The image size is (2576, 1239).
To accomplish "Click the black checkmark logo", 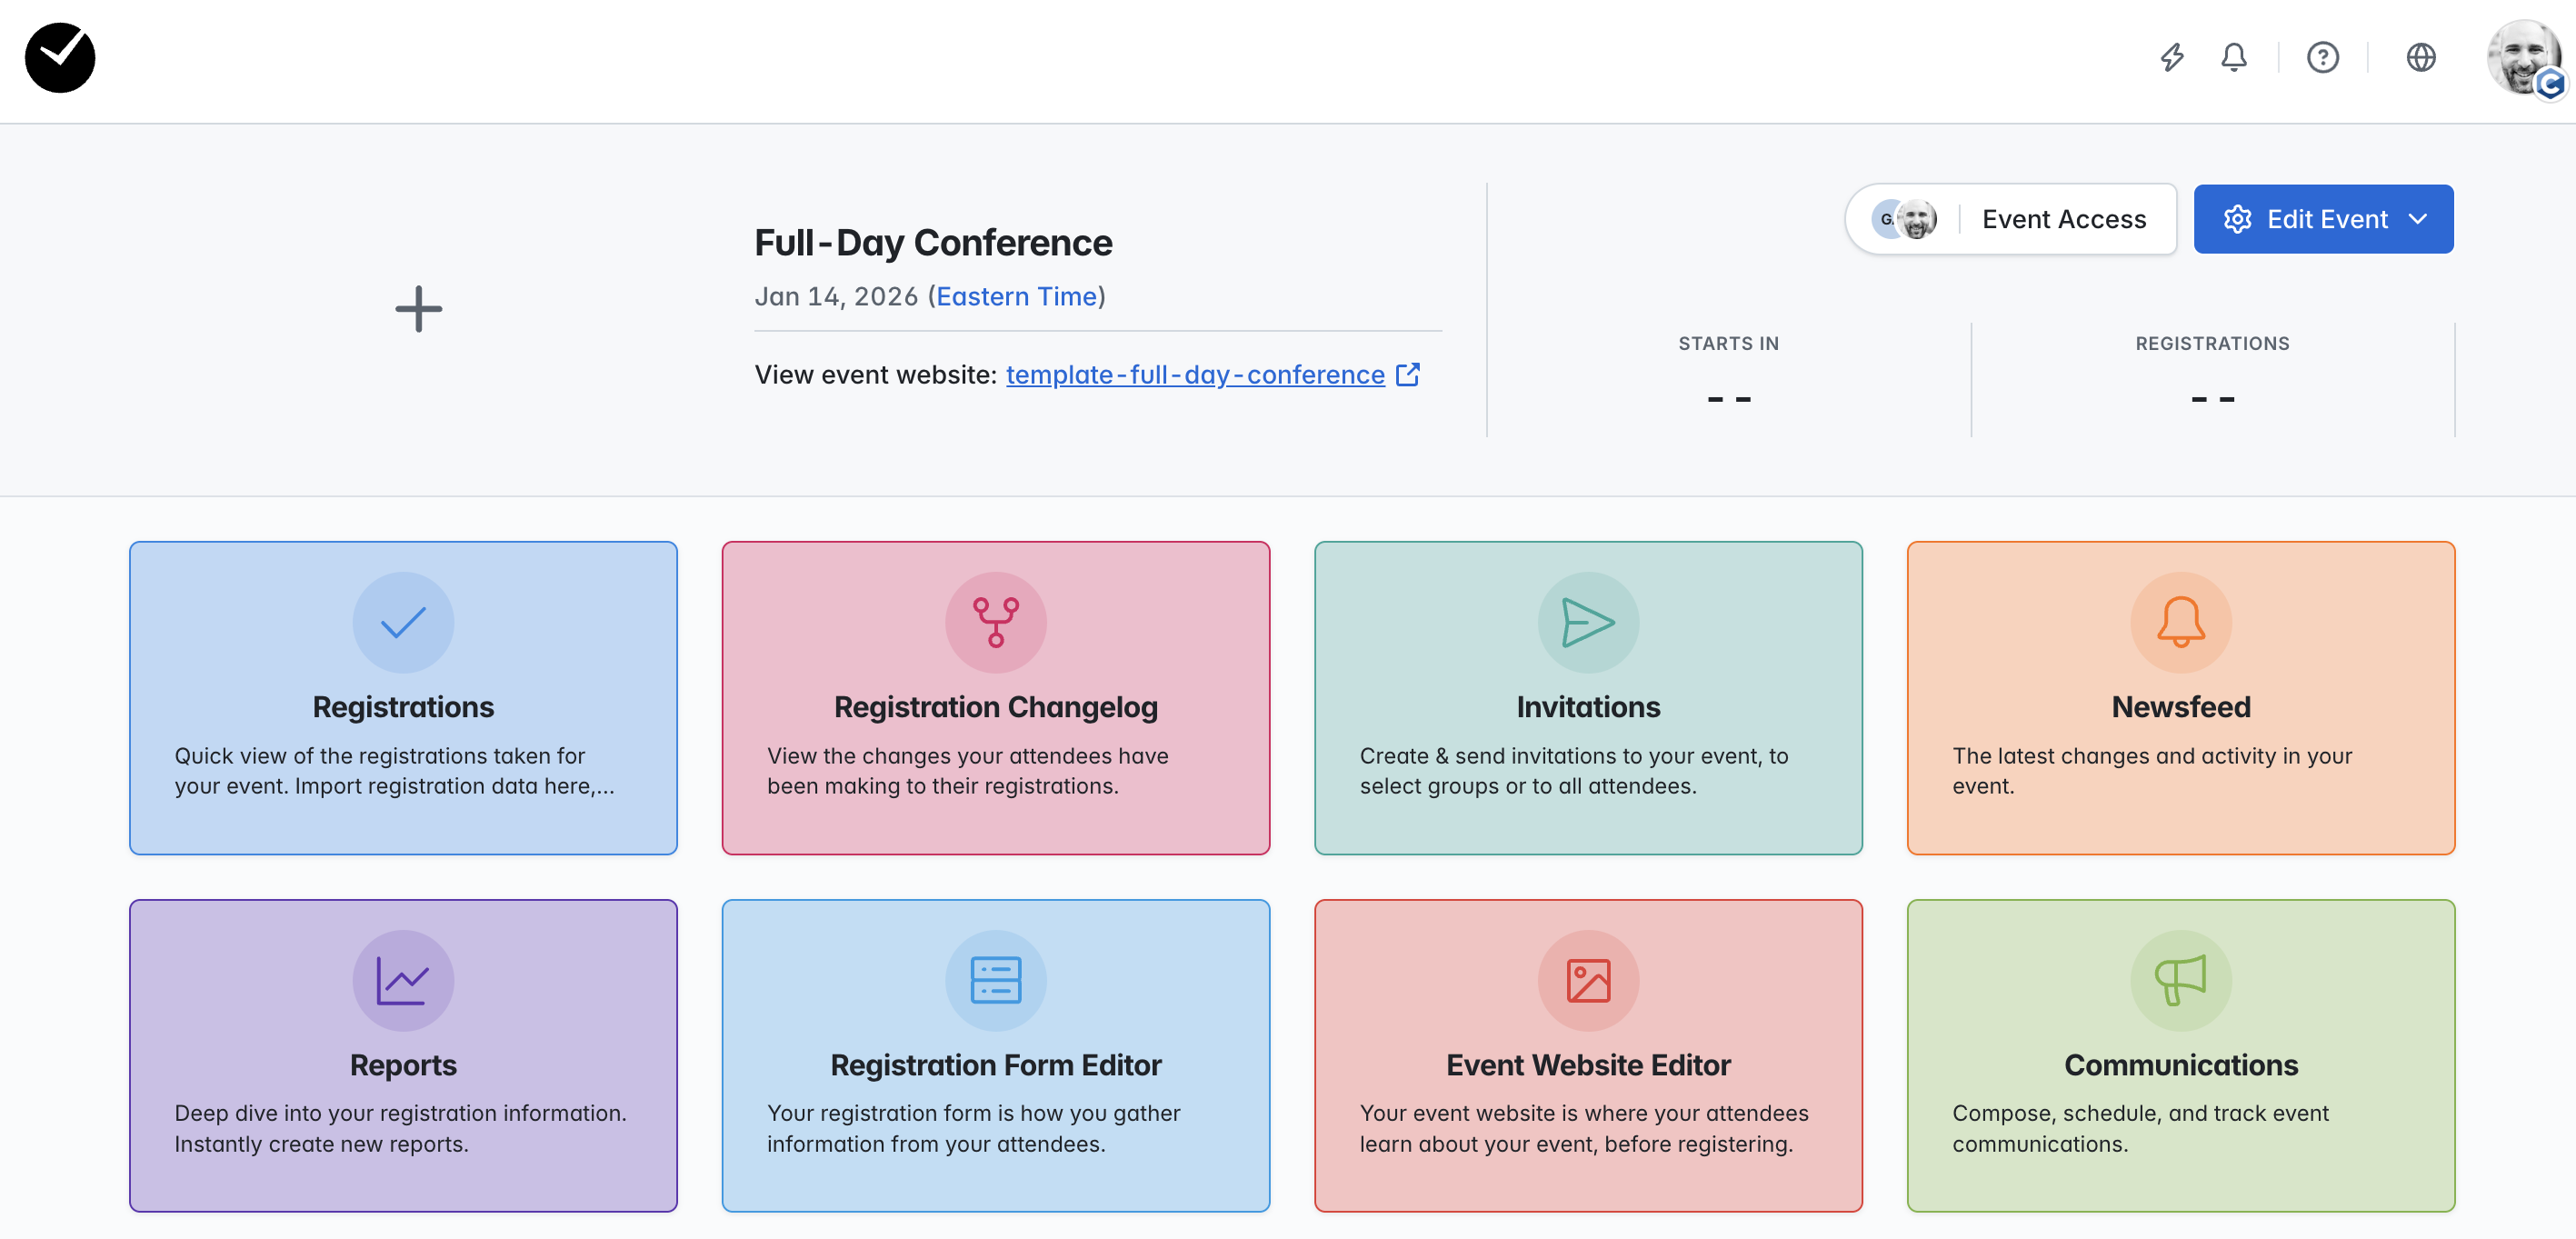I will tap(60, 57).
